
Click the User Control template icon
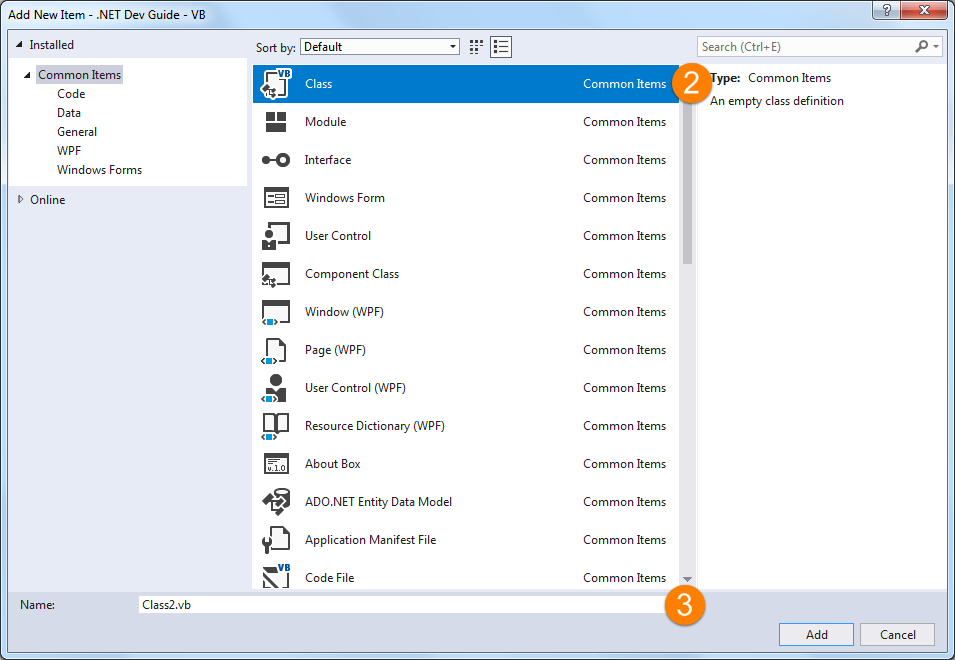coord(276,236)
